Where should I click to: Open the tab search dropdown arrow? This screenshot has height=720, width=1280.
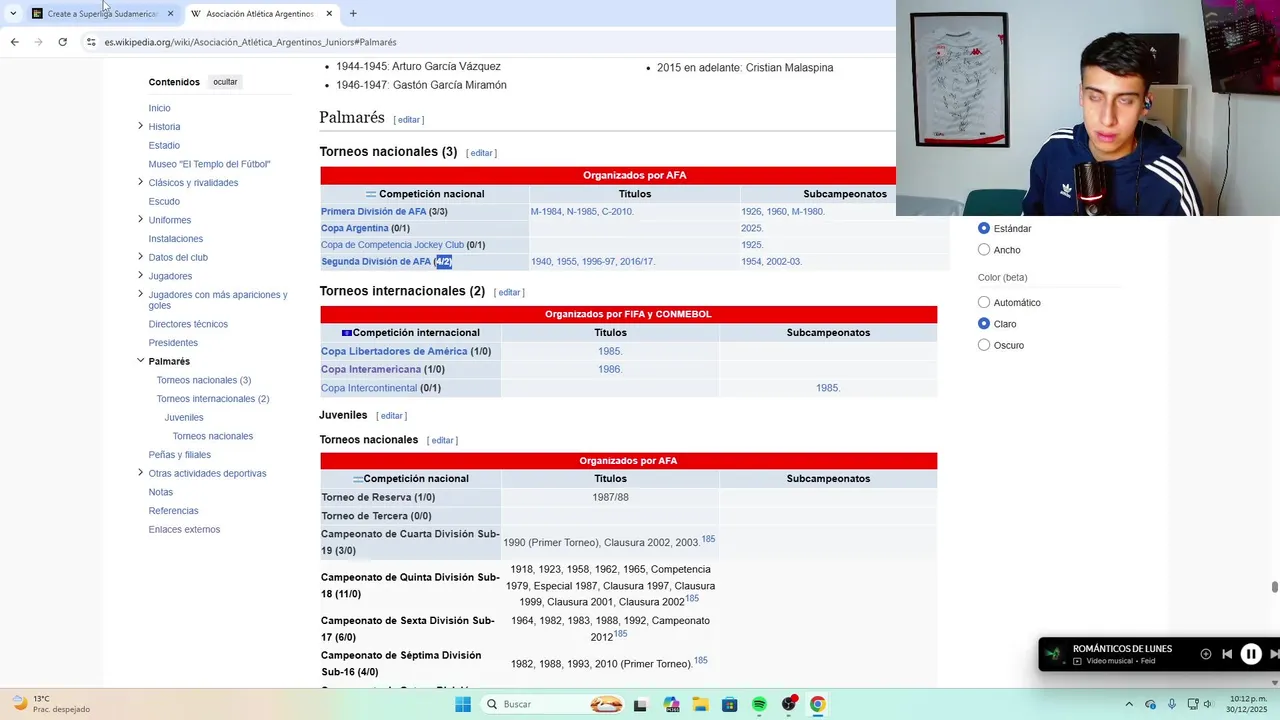click(x=13, y=13)
